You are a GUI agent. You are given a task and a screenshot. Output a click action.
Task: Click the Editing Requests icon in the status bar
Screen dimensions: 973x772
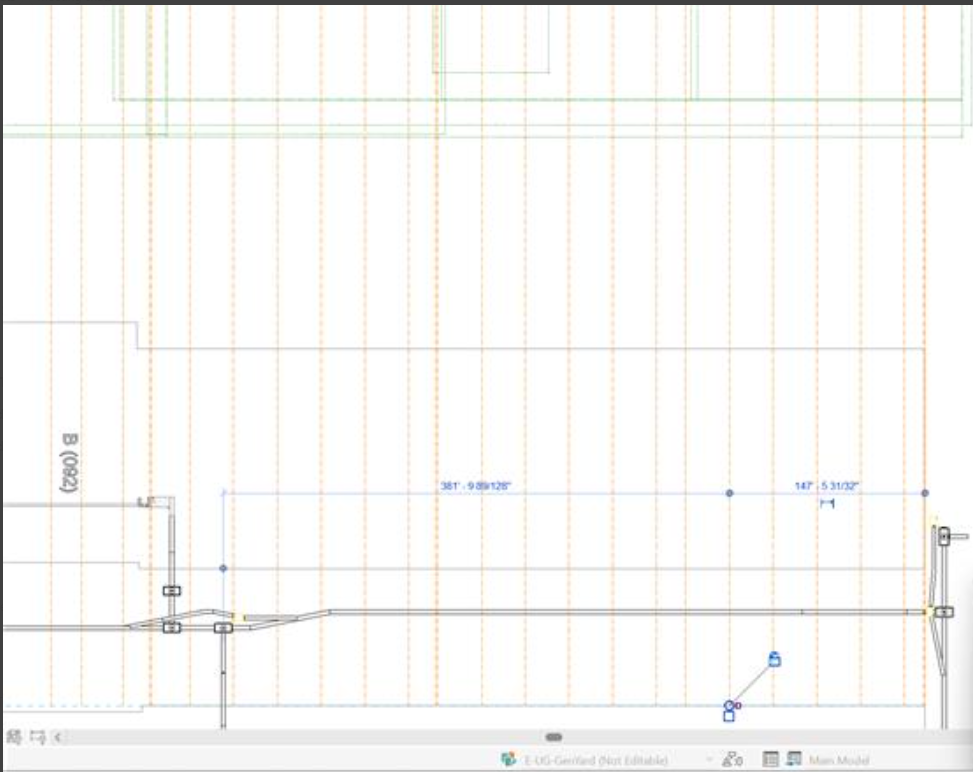coord(732,759)
